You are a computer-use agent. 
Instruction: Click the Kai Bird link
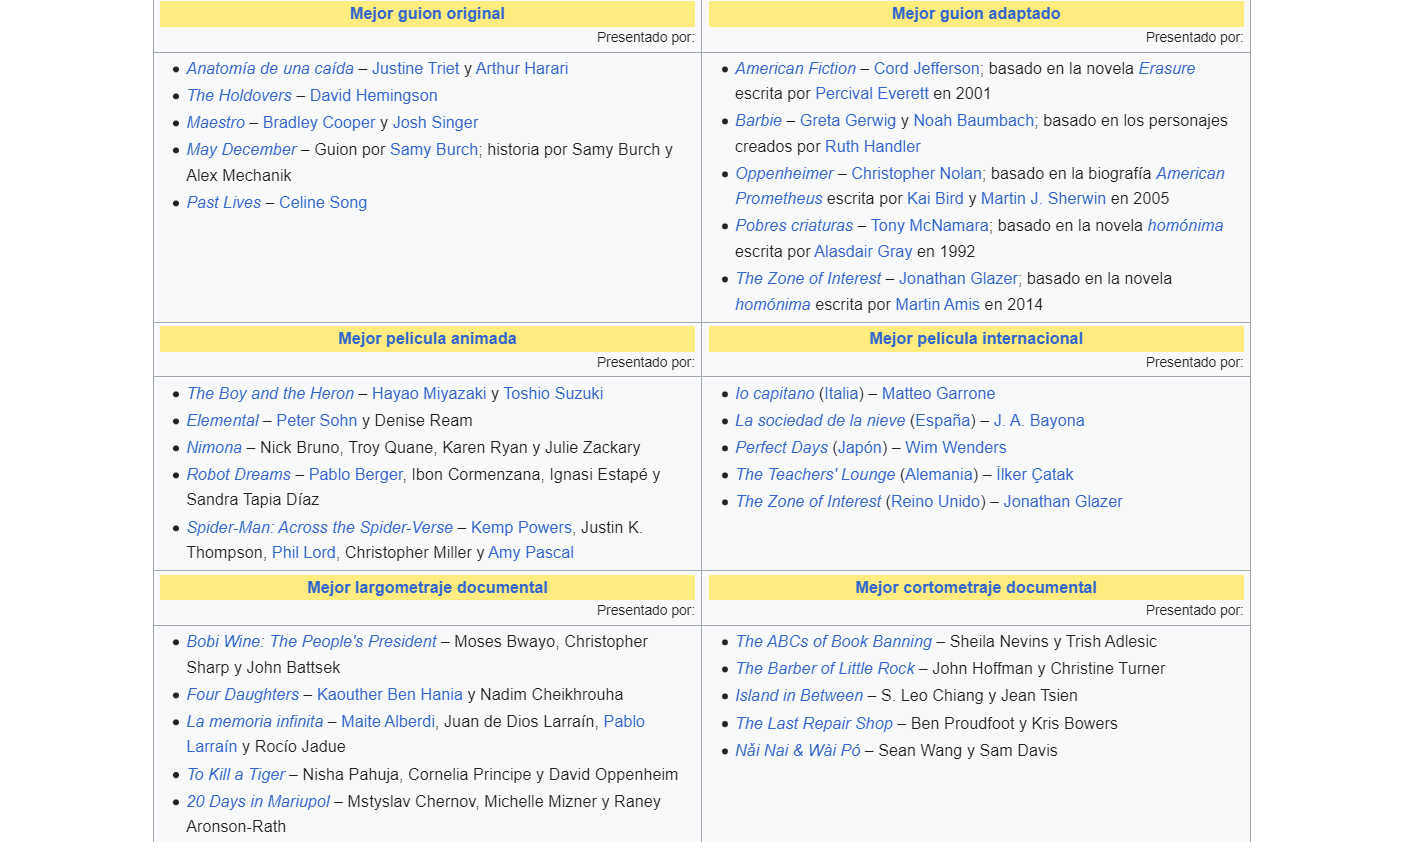click(935, 199)
